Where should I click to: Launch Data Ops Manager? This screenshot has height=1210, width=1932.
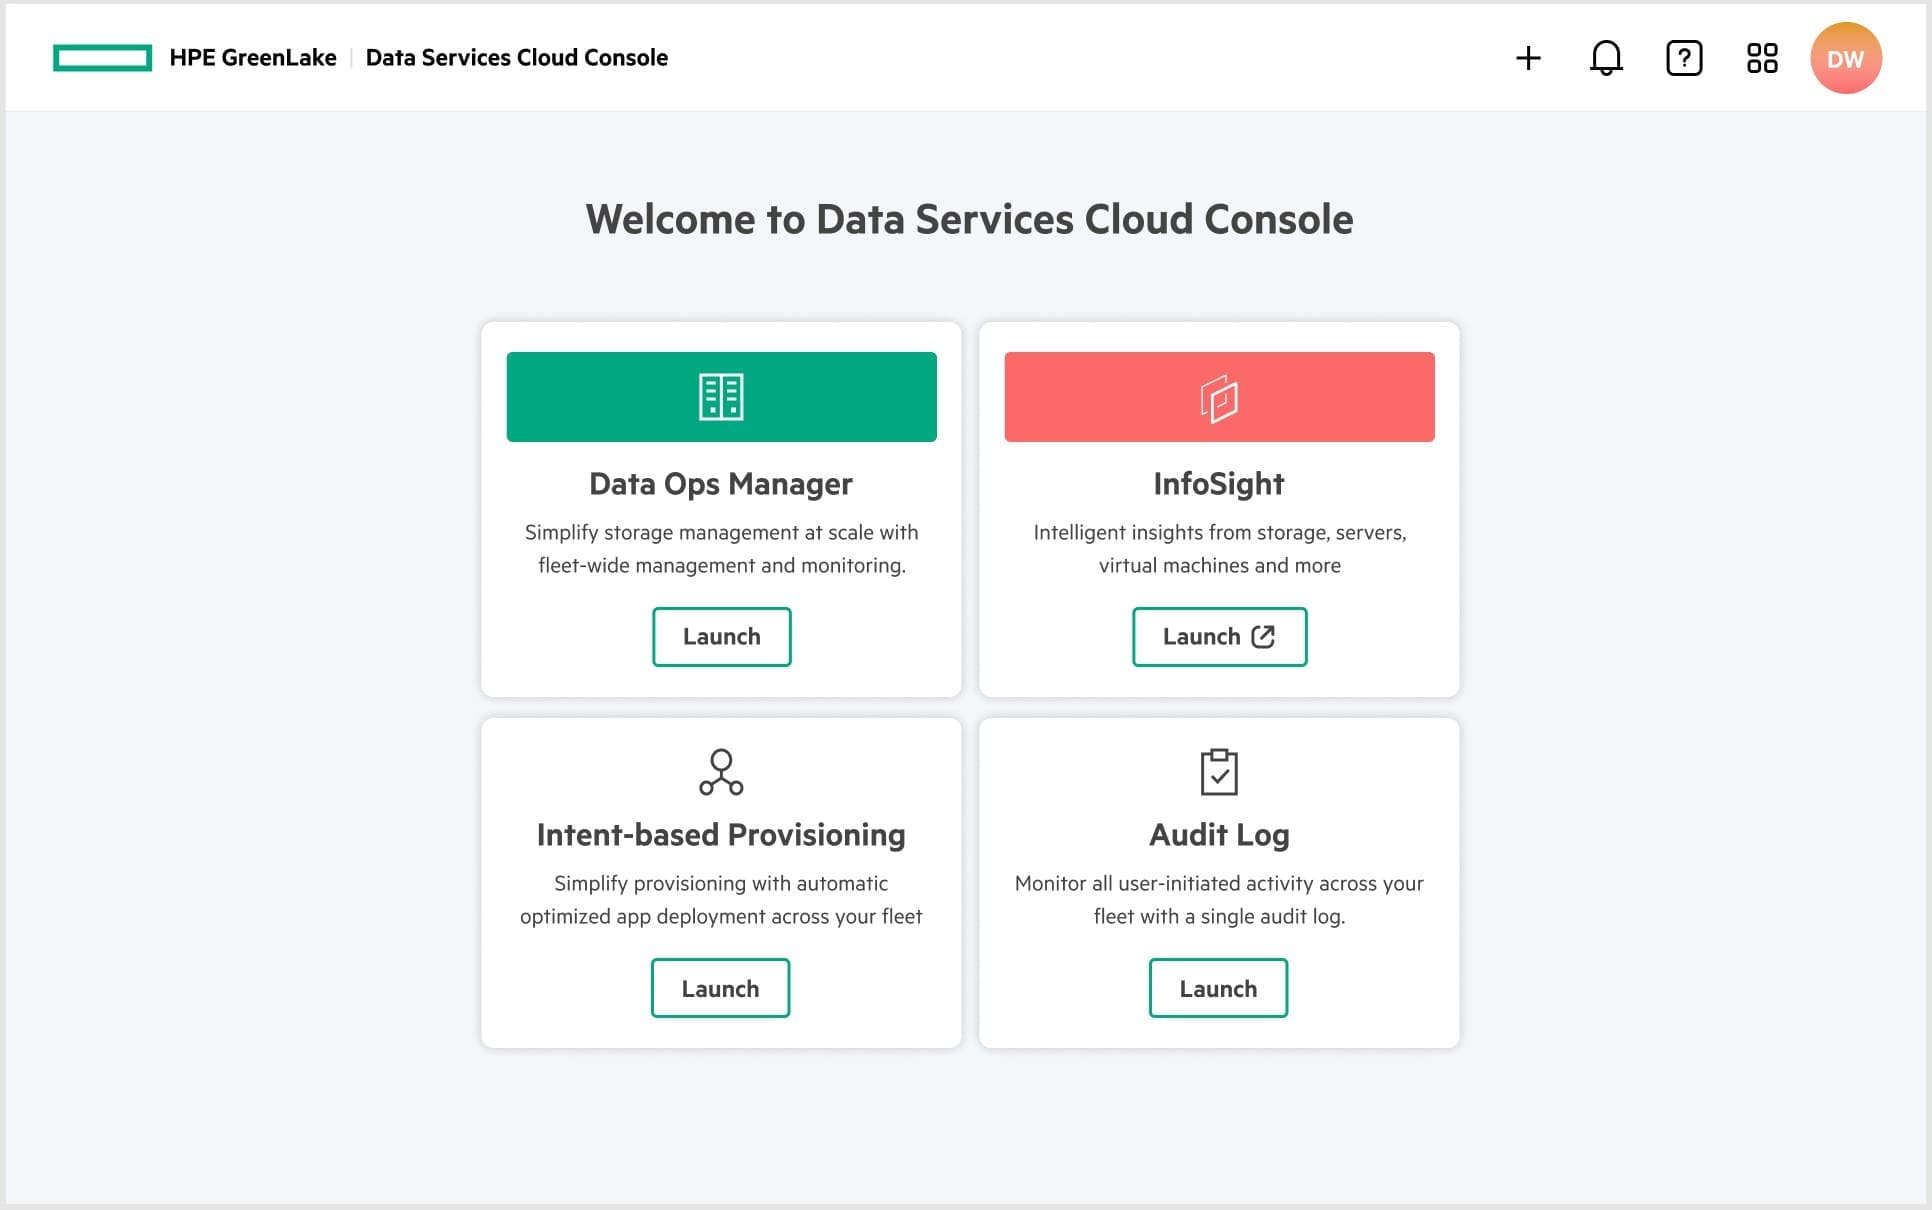721,637
